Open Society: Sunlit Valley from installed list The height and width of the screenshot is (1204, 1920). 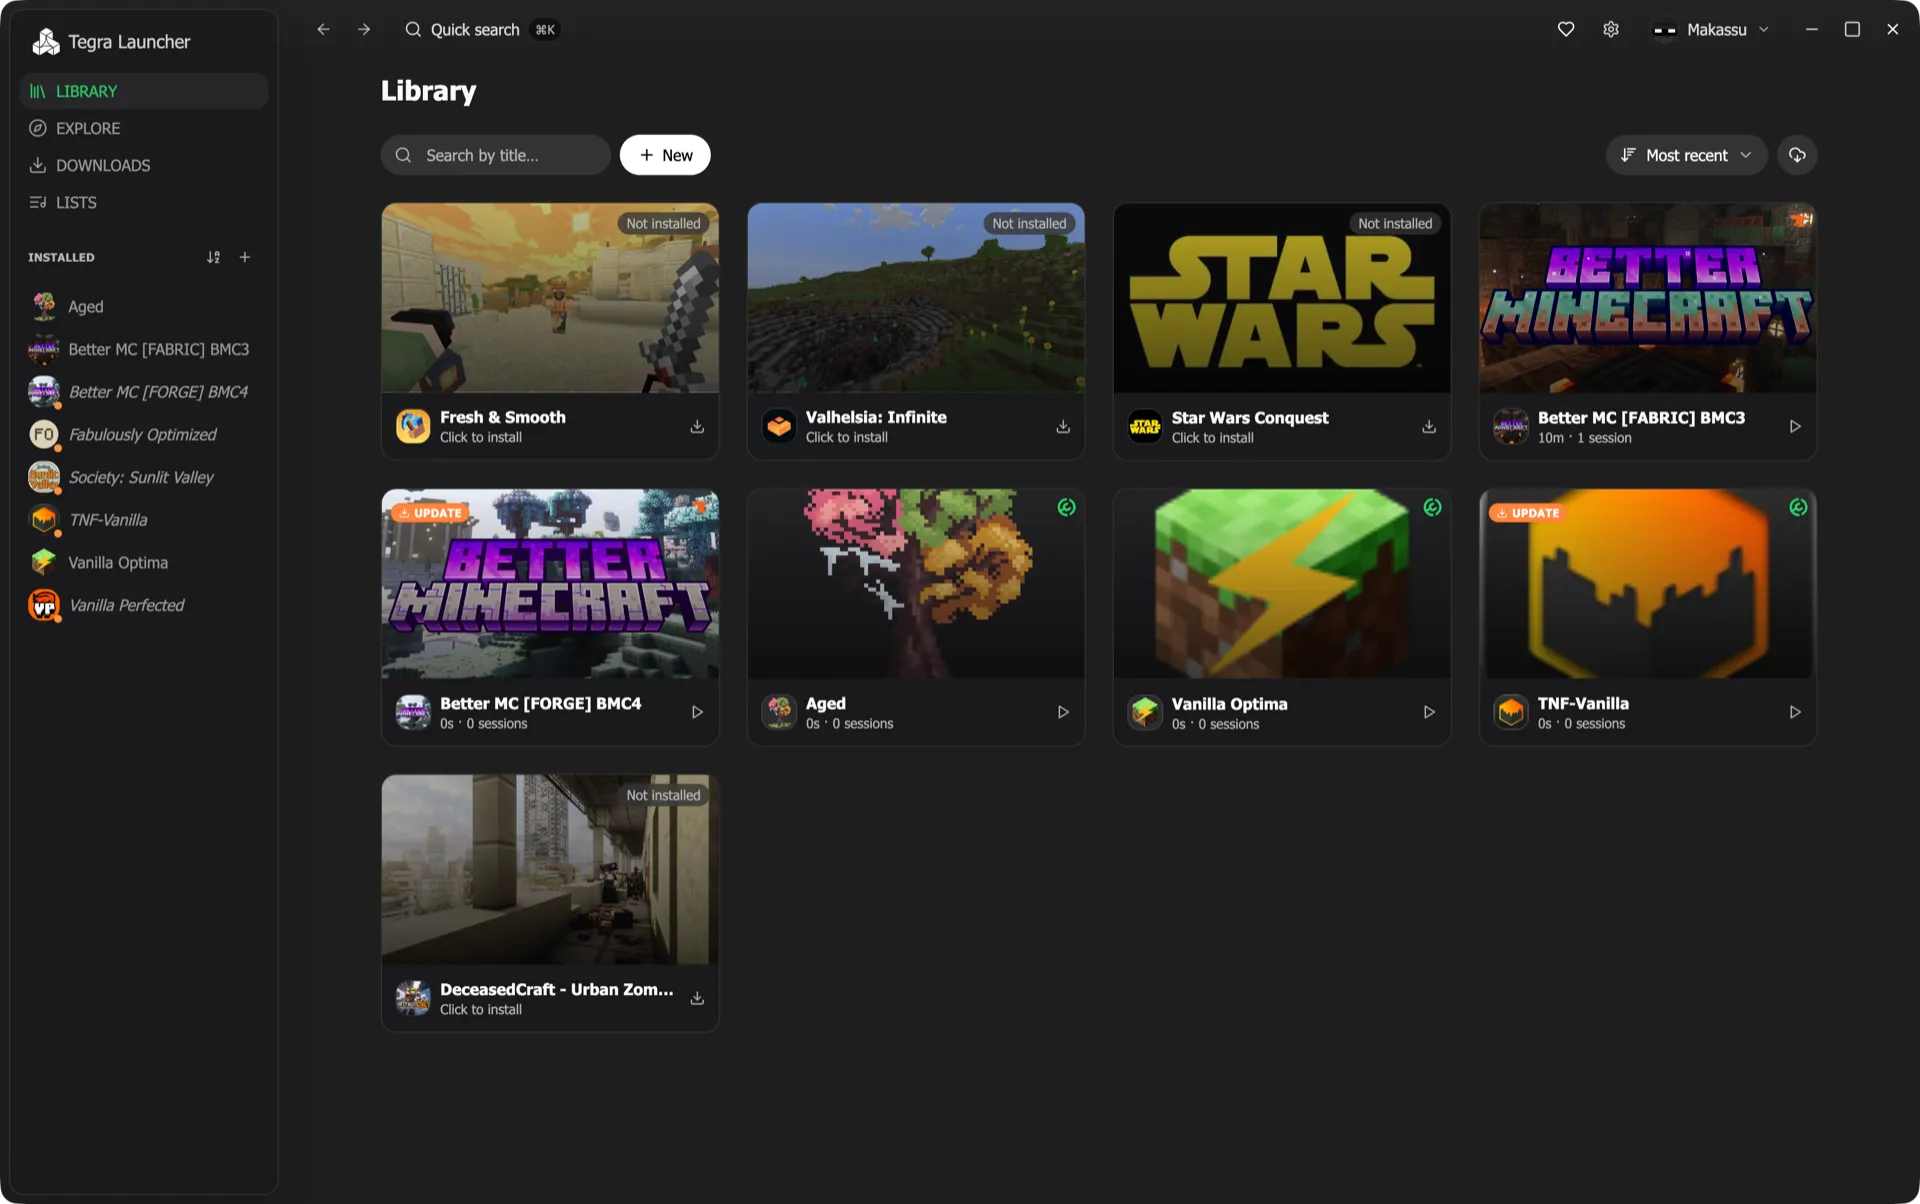[144, 478]
